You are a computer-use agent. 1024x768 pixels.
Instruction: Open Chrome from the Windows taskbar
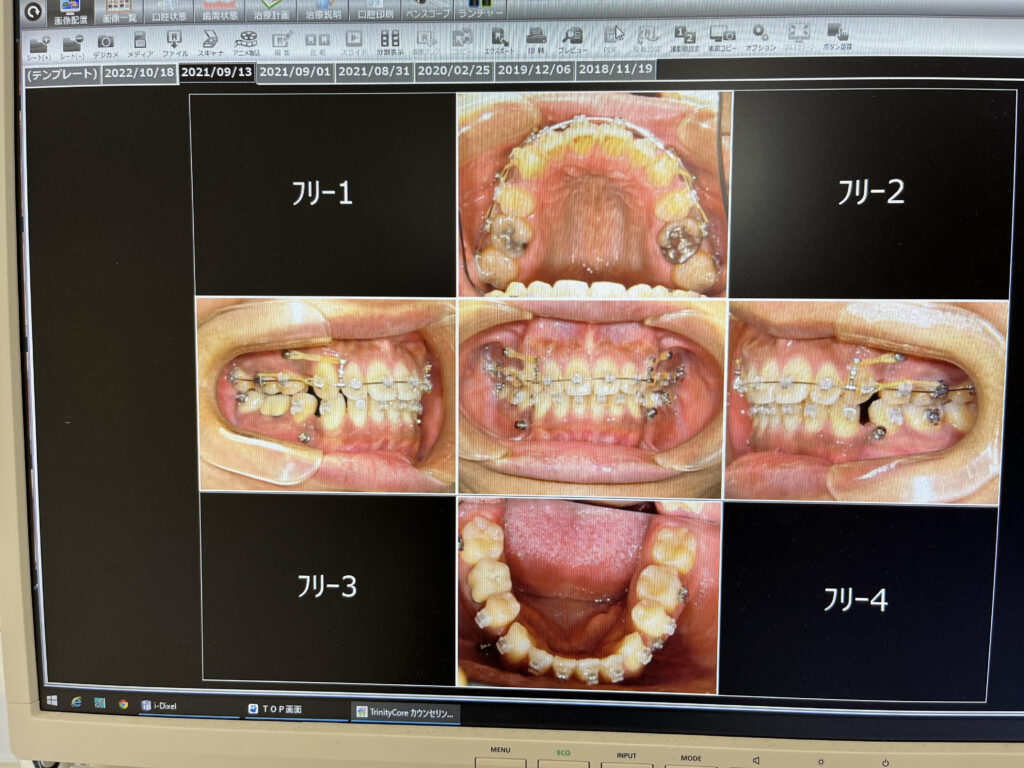123,703
